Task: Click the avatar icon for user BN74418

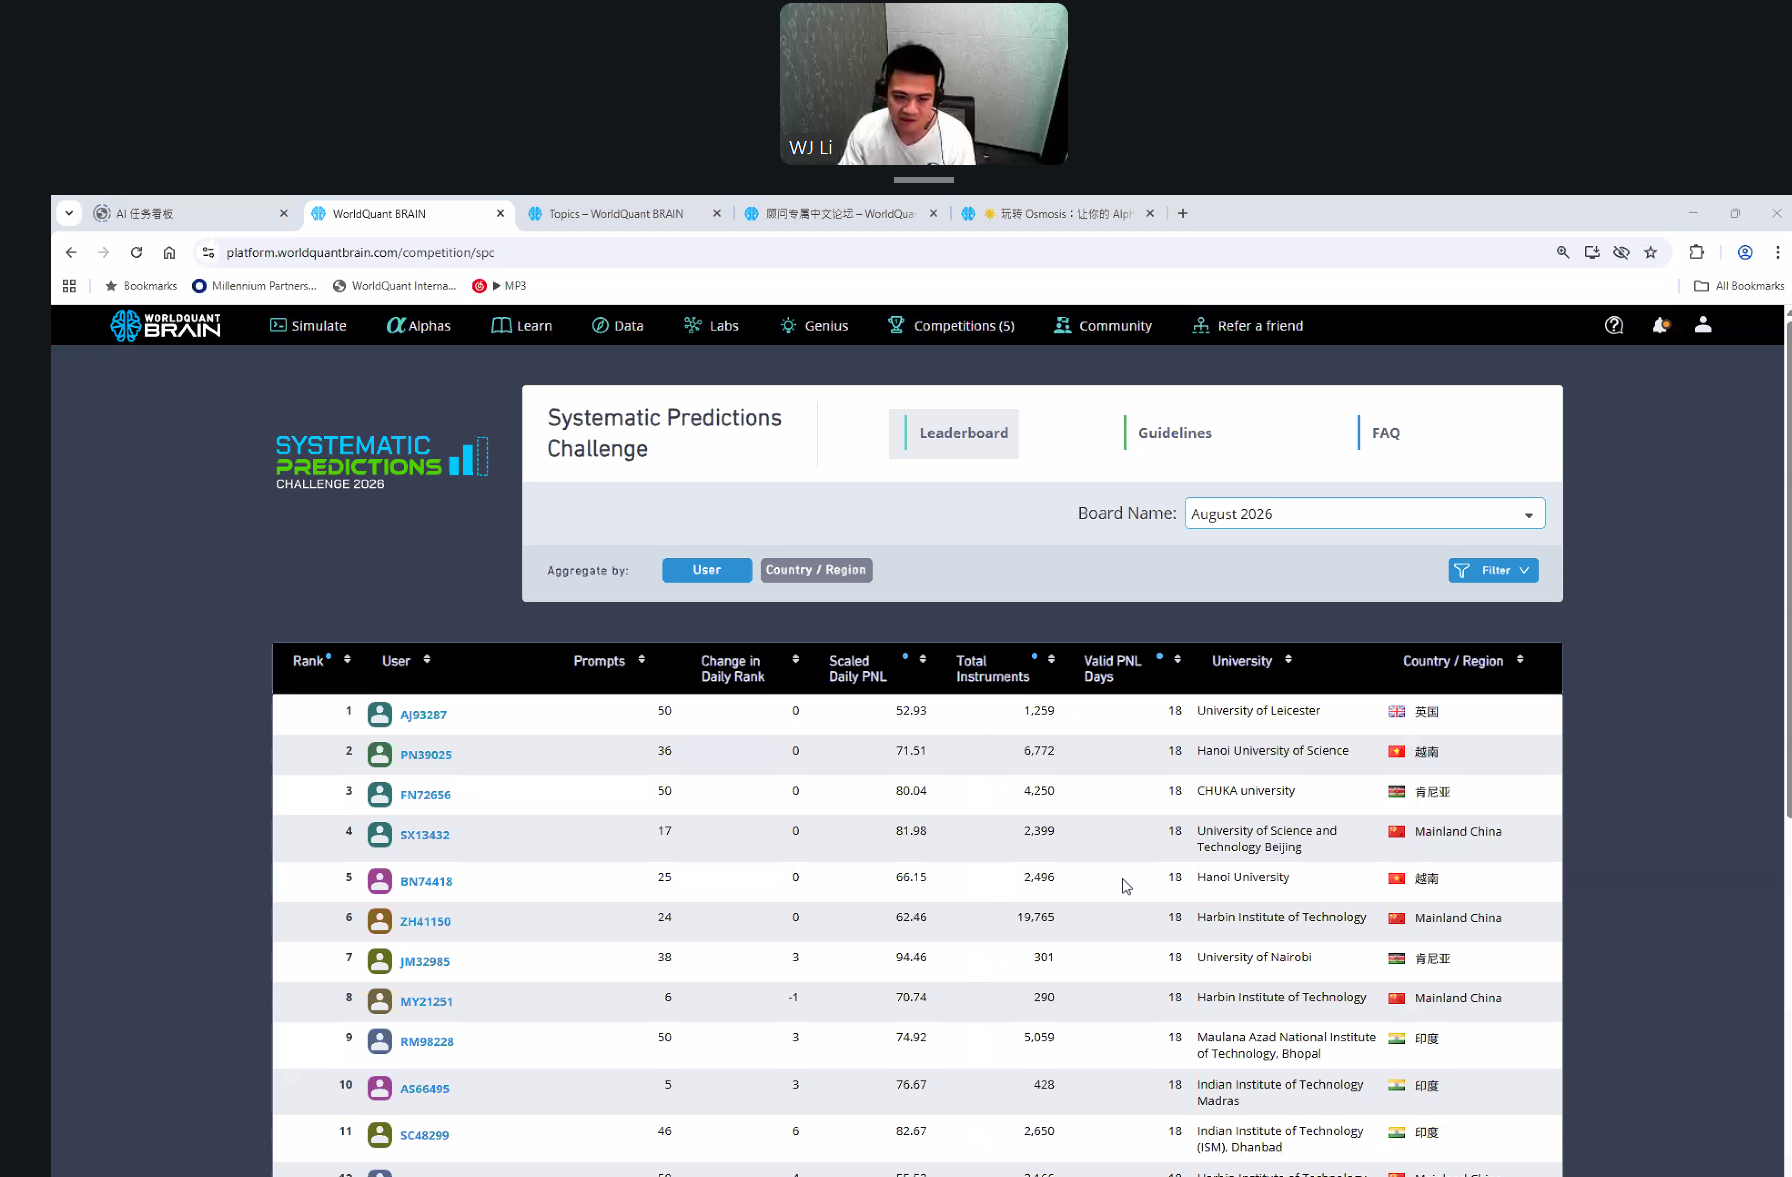Action: 380,881
